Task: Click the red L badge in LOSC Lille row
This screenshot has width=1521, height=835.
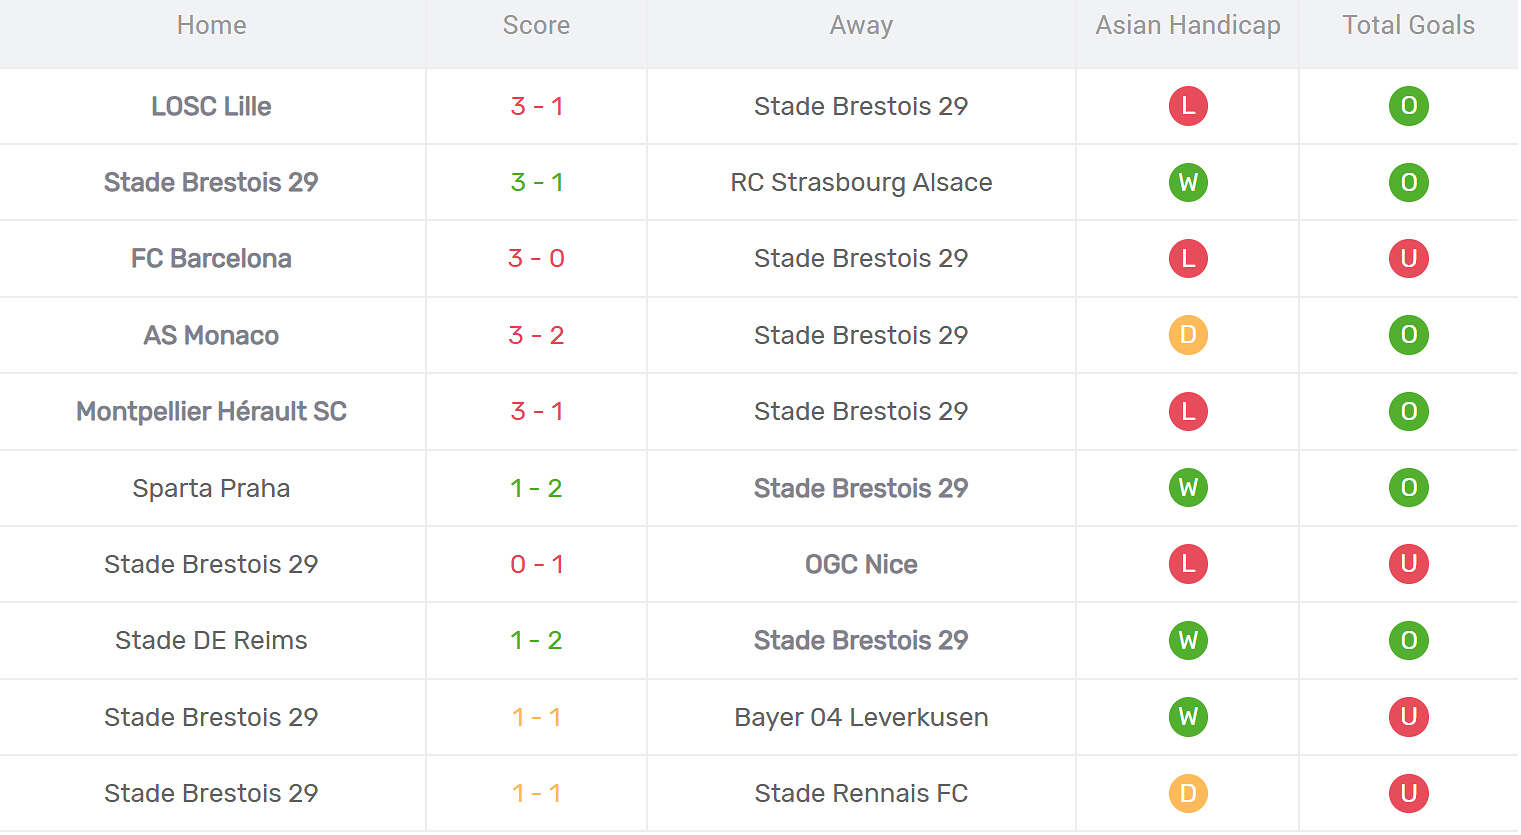Action: 1188,106
